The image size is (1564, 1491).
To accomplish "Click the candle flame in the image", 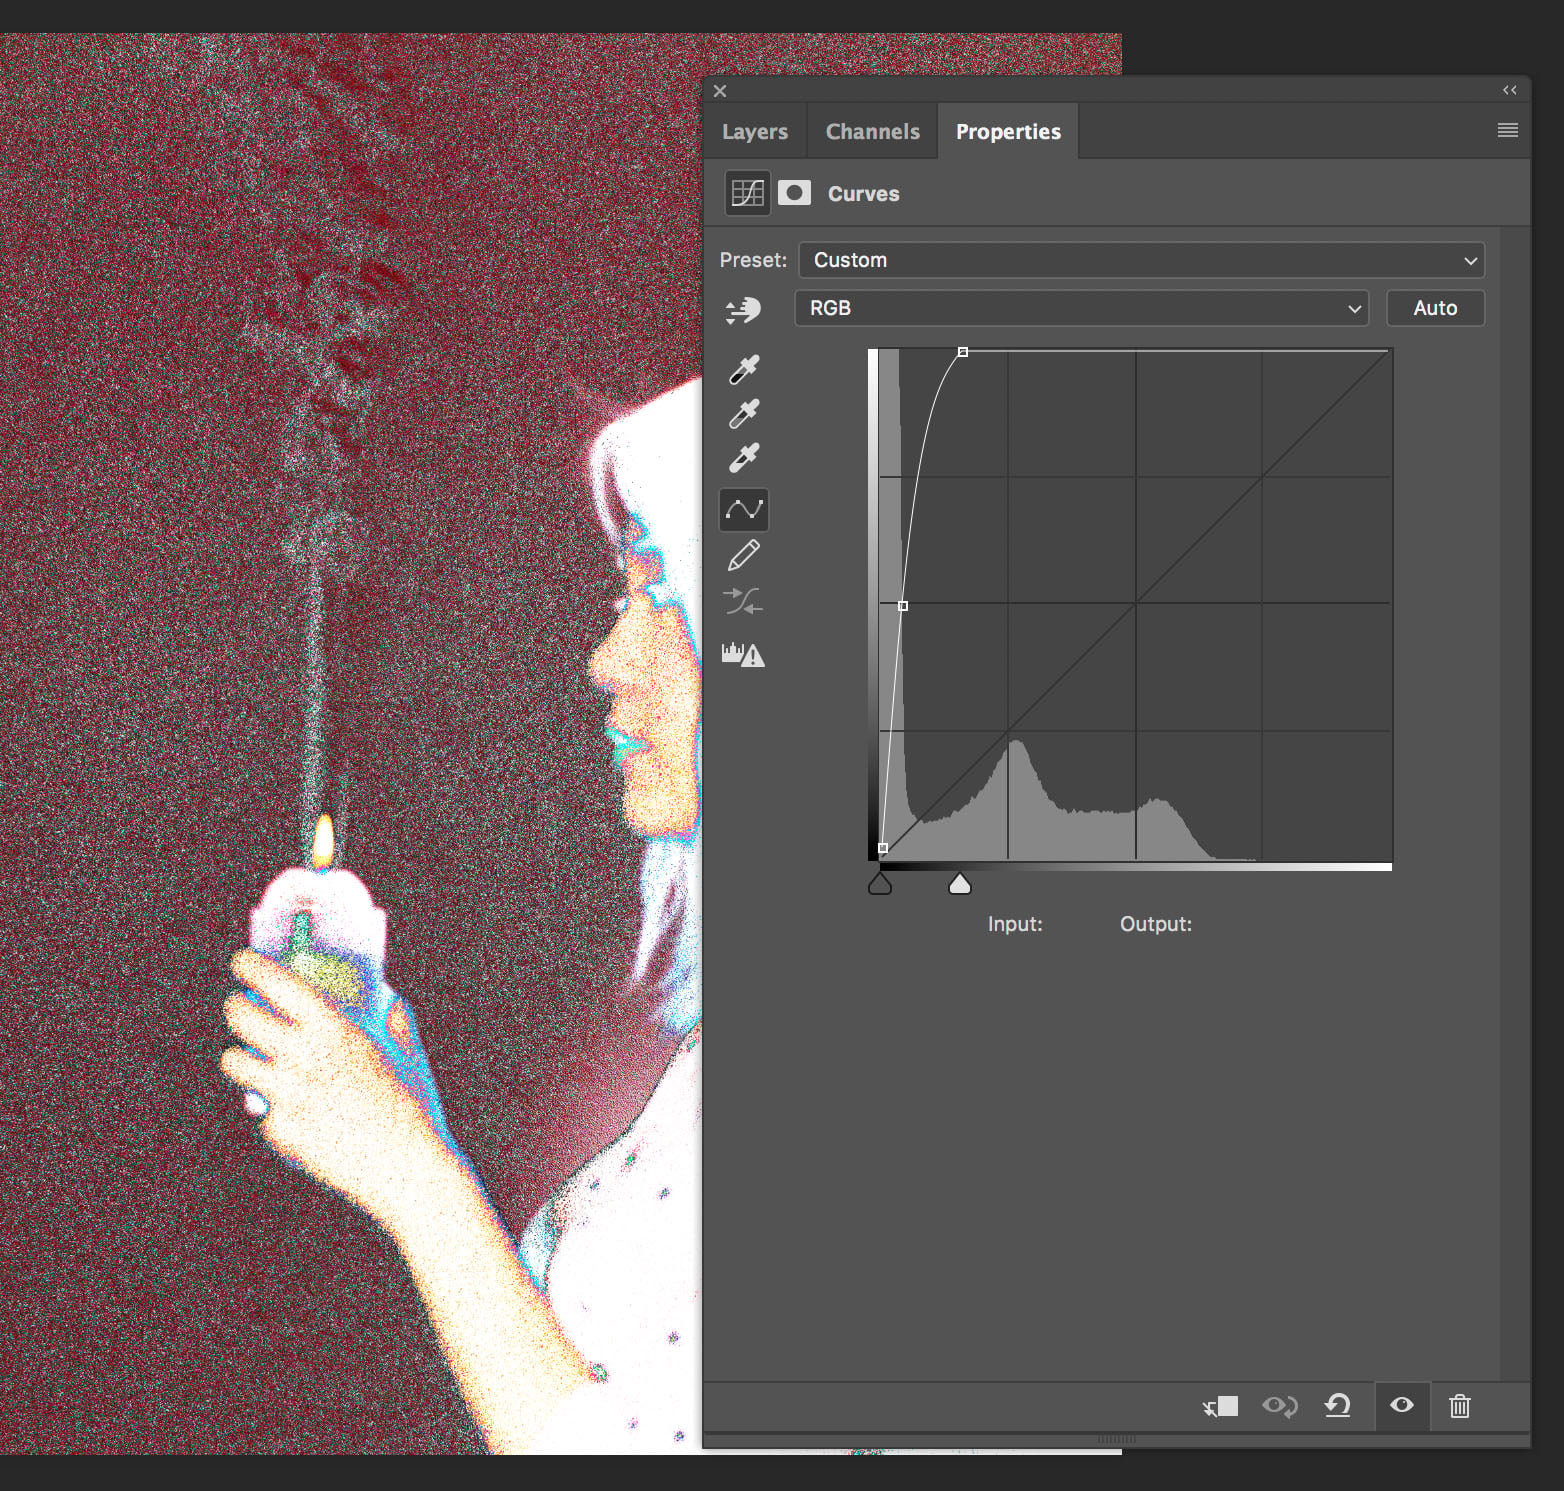I will pos(323,842).
